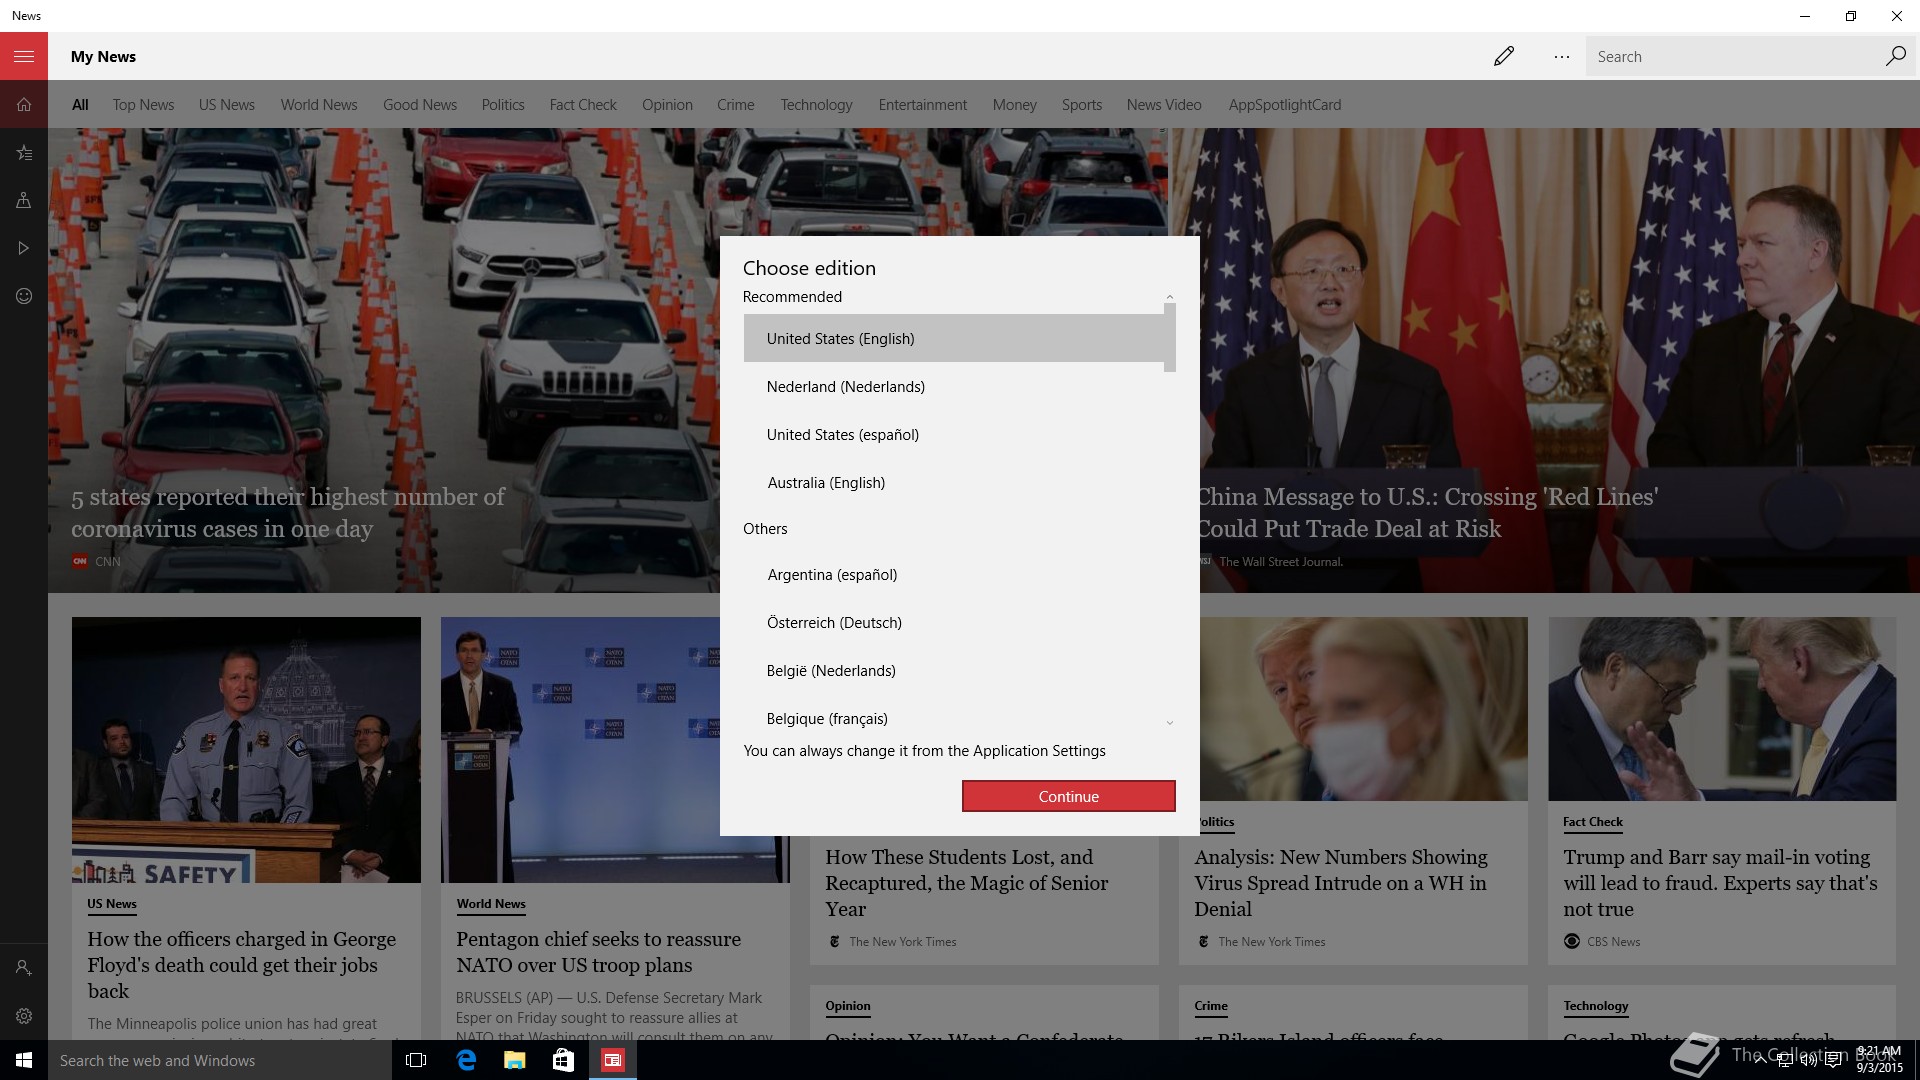Launch Microsoft Edge from taskbar

click(466, 1060)
